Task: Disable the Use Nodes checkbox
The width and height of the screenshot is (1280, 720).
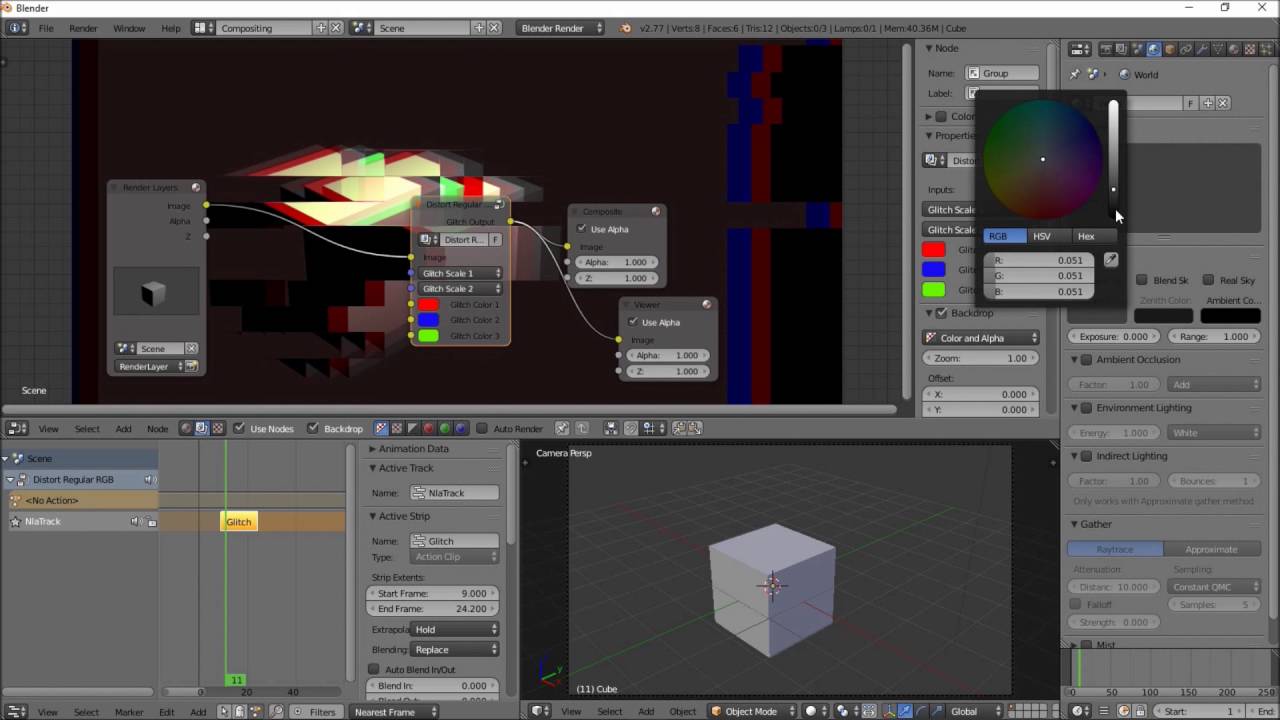Action: [x=239, y=428]
